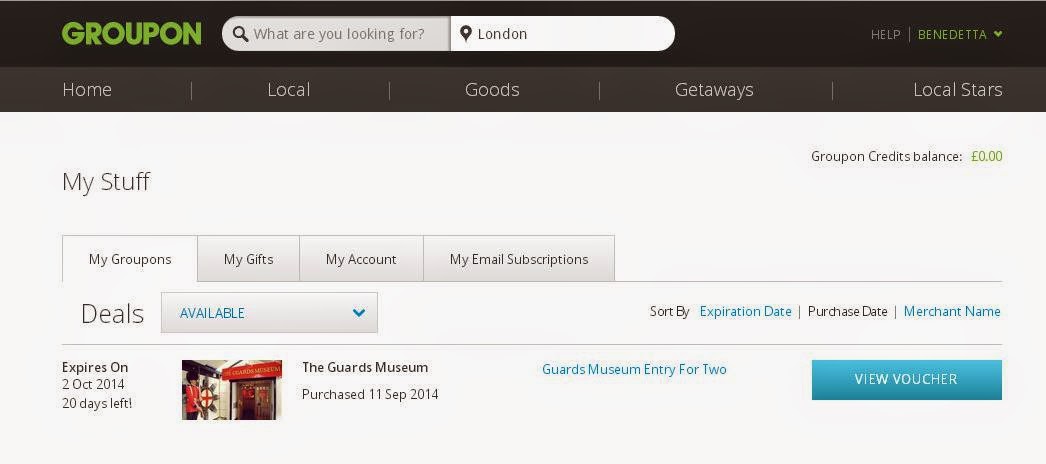This screenshot has height=464, width=1046.
Task: Click the Guards Museum deal thumbnail
Action: [231, 389]
